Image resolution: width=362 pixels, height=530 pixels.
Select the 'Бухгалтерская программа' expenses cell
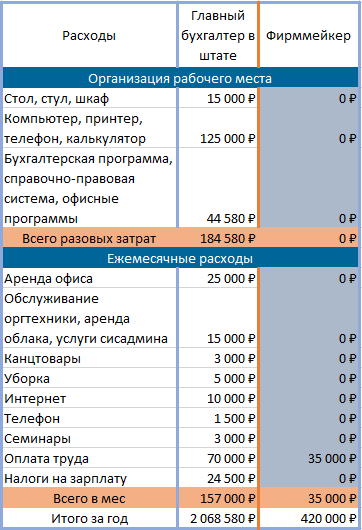coord(90,188)
